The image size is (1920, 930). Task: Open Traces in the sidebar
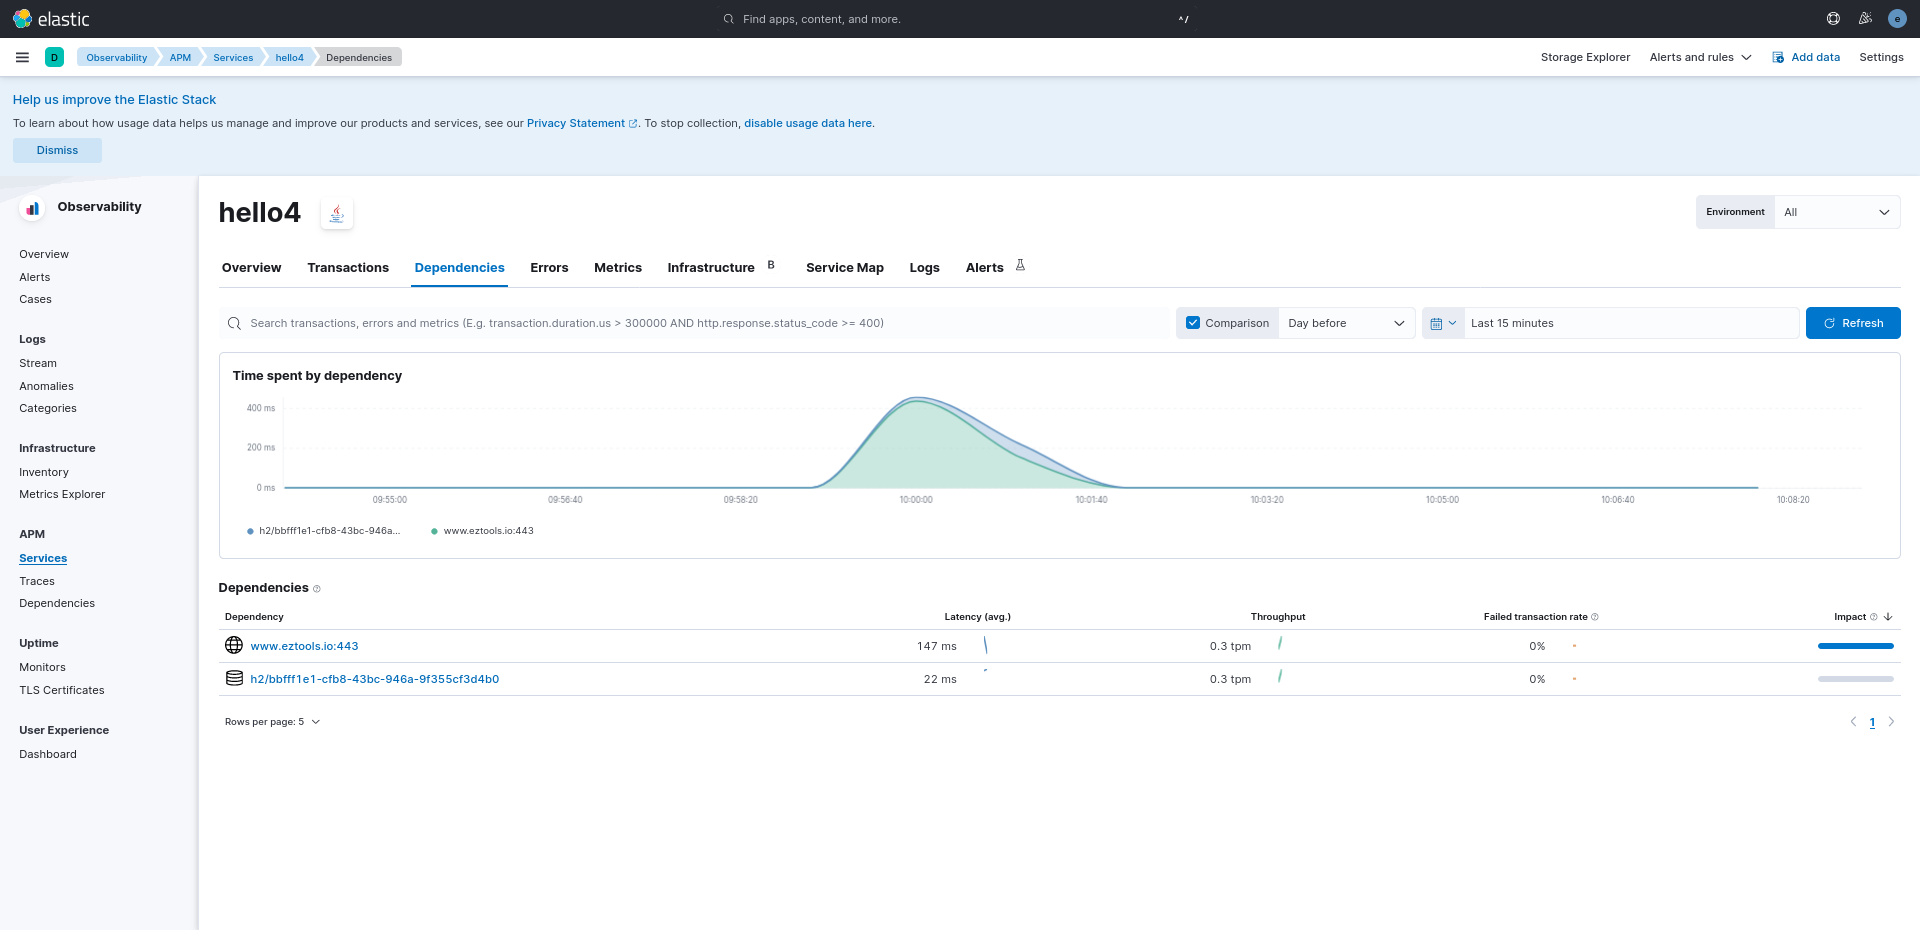(37, 581)
